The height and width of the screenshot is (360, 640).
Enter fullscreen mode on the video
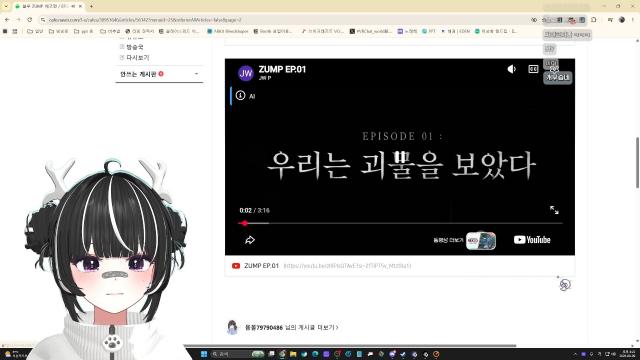coord(554,210)
